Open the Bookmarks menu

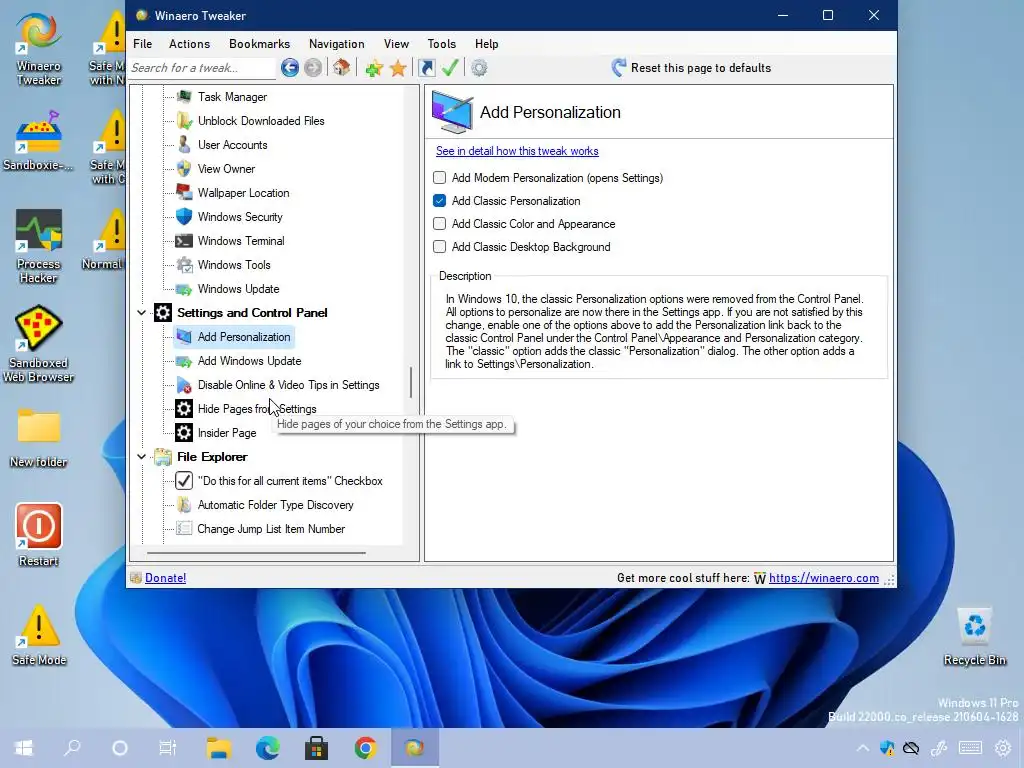coord(259,44)
